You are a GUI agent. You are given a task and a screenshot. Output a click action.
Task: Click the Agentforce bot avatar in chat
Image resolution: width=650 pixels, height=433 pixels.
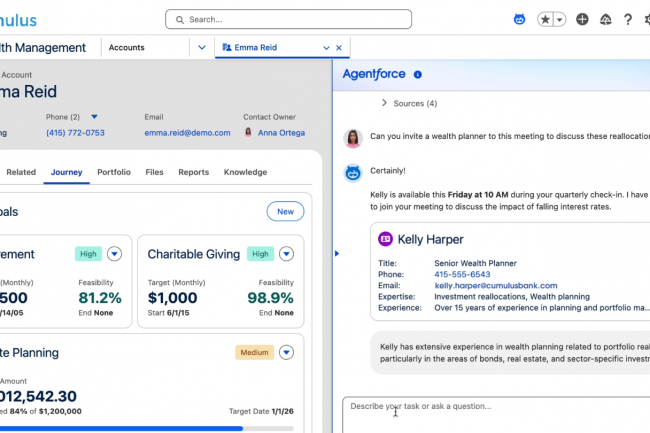(353, 172)
